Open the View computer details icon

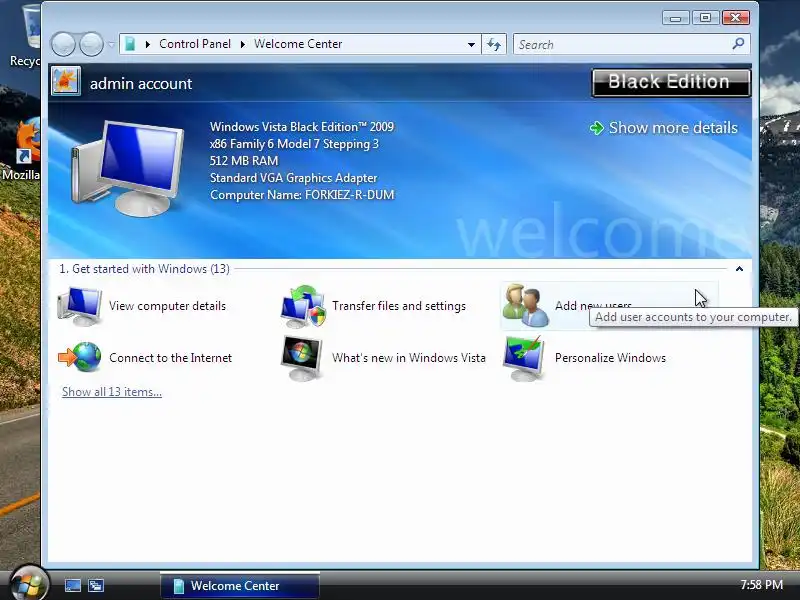(79, 306)
